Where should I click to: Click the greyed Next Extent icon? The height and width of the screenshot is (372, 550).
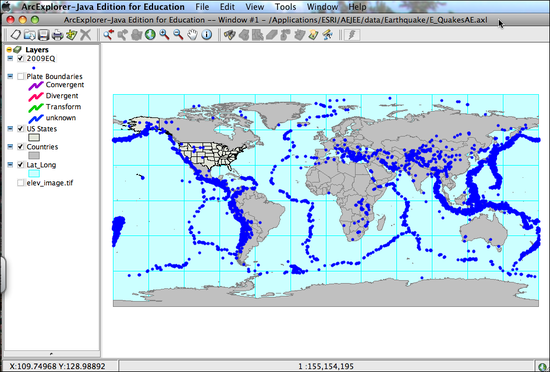122,35
